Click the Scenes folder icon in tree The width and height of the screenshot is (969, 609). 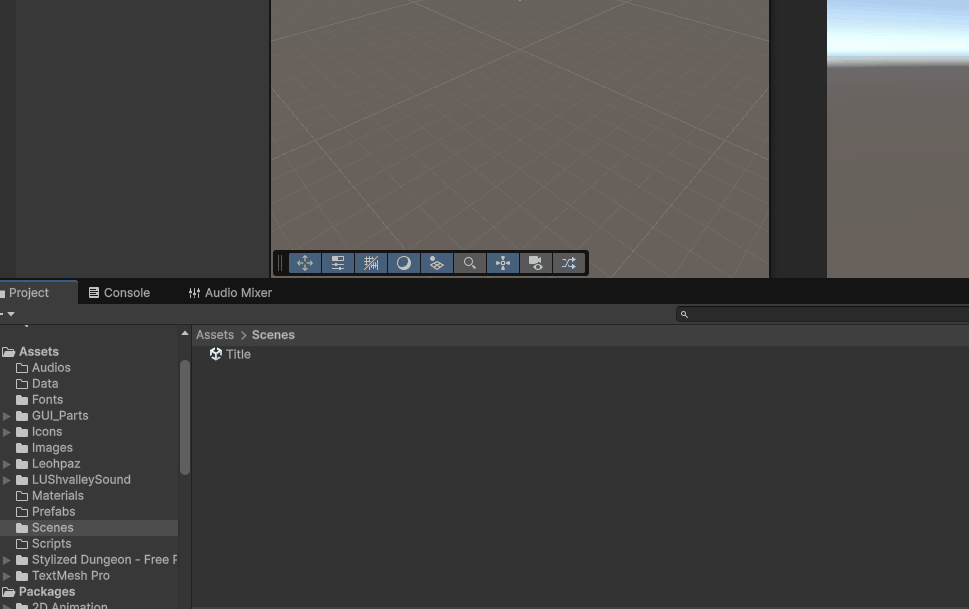pos(22,528)
